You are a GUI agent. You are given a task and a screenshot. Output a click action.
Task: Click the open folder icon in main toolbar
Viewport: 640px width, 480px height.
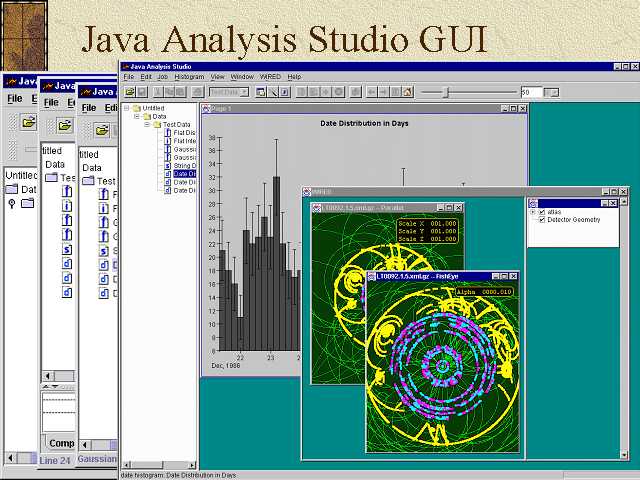coord(130,92)
